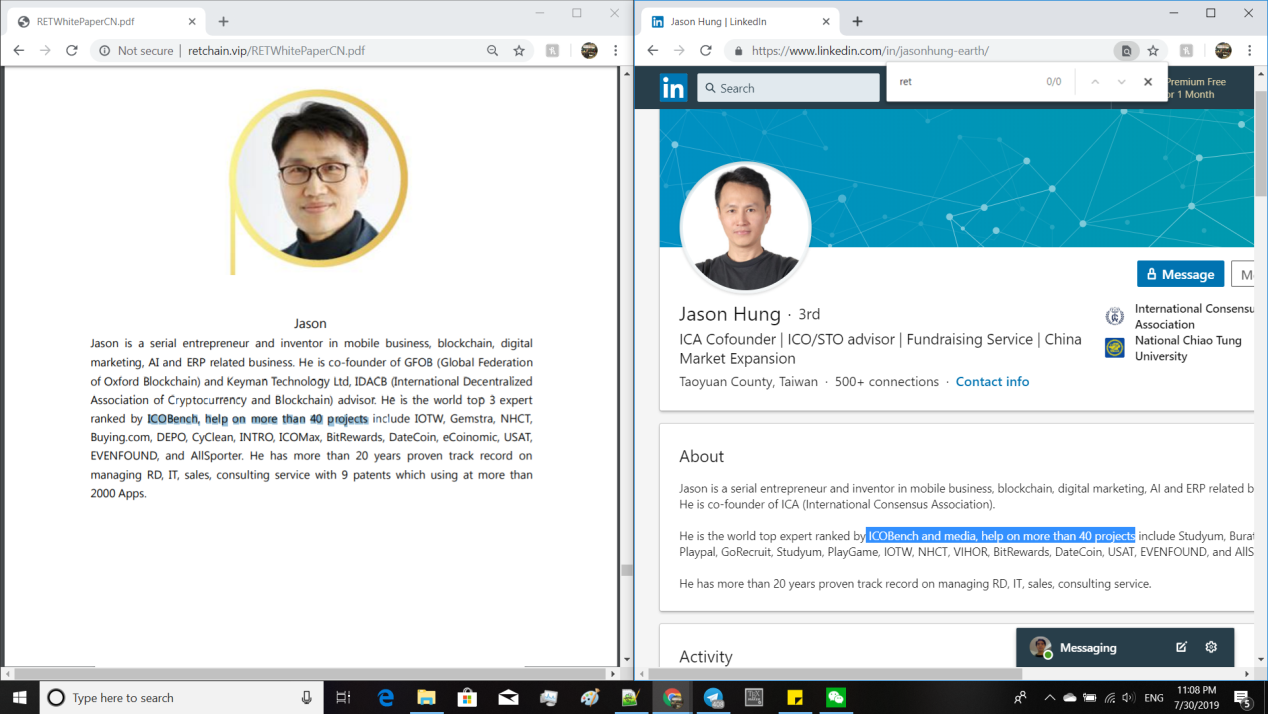This screenshot has width=1268, height=714.
Task: Compose a new LinkedIn message
Action: click(1181, 647)
